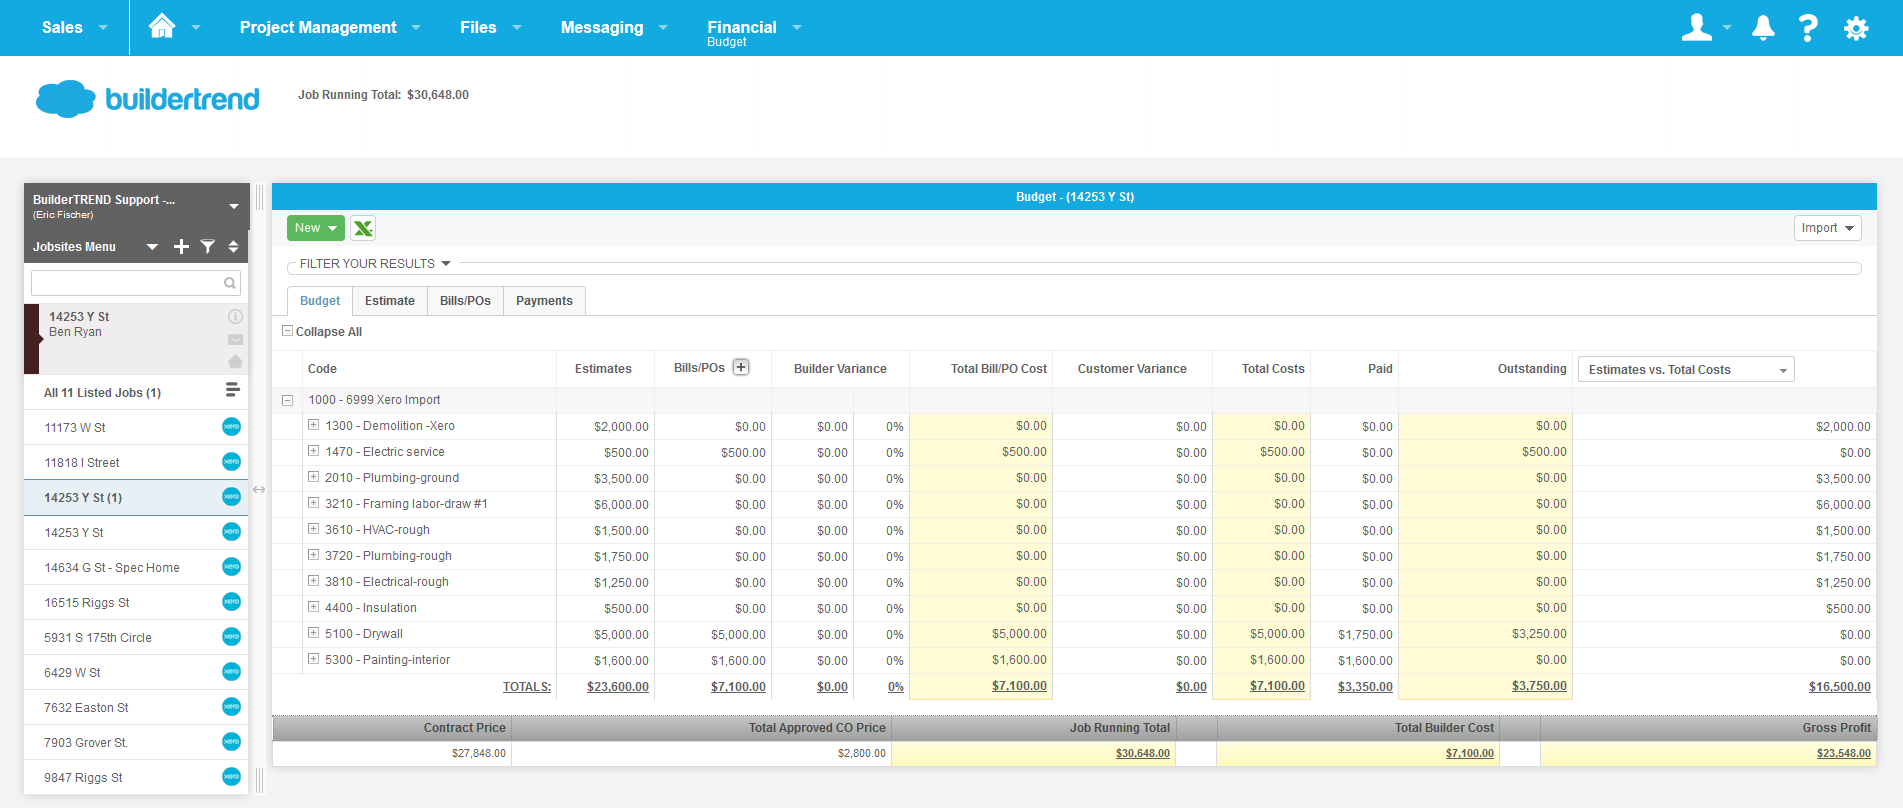Viewport: 1903px width, 808px height.
Task: Open the jobsite filter funnel
Action: click(x=208, y=247)
